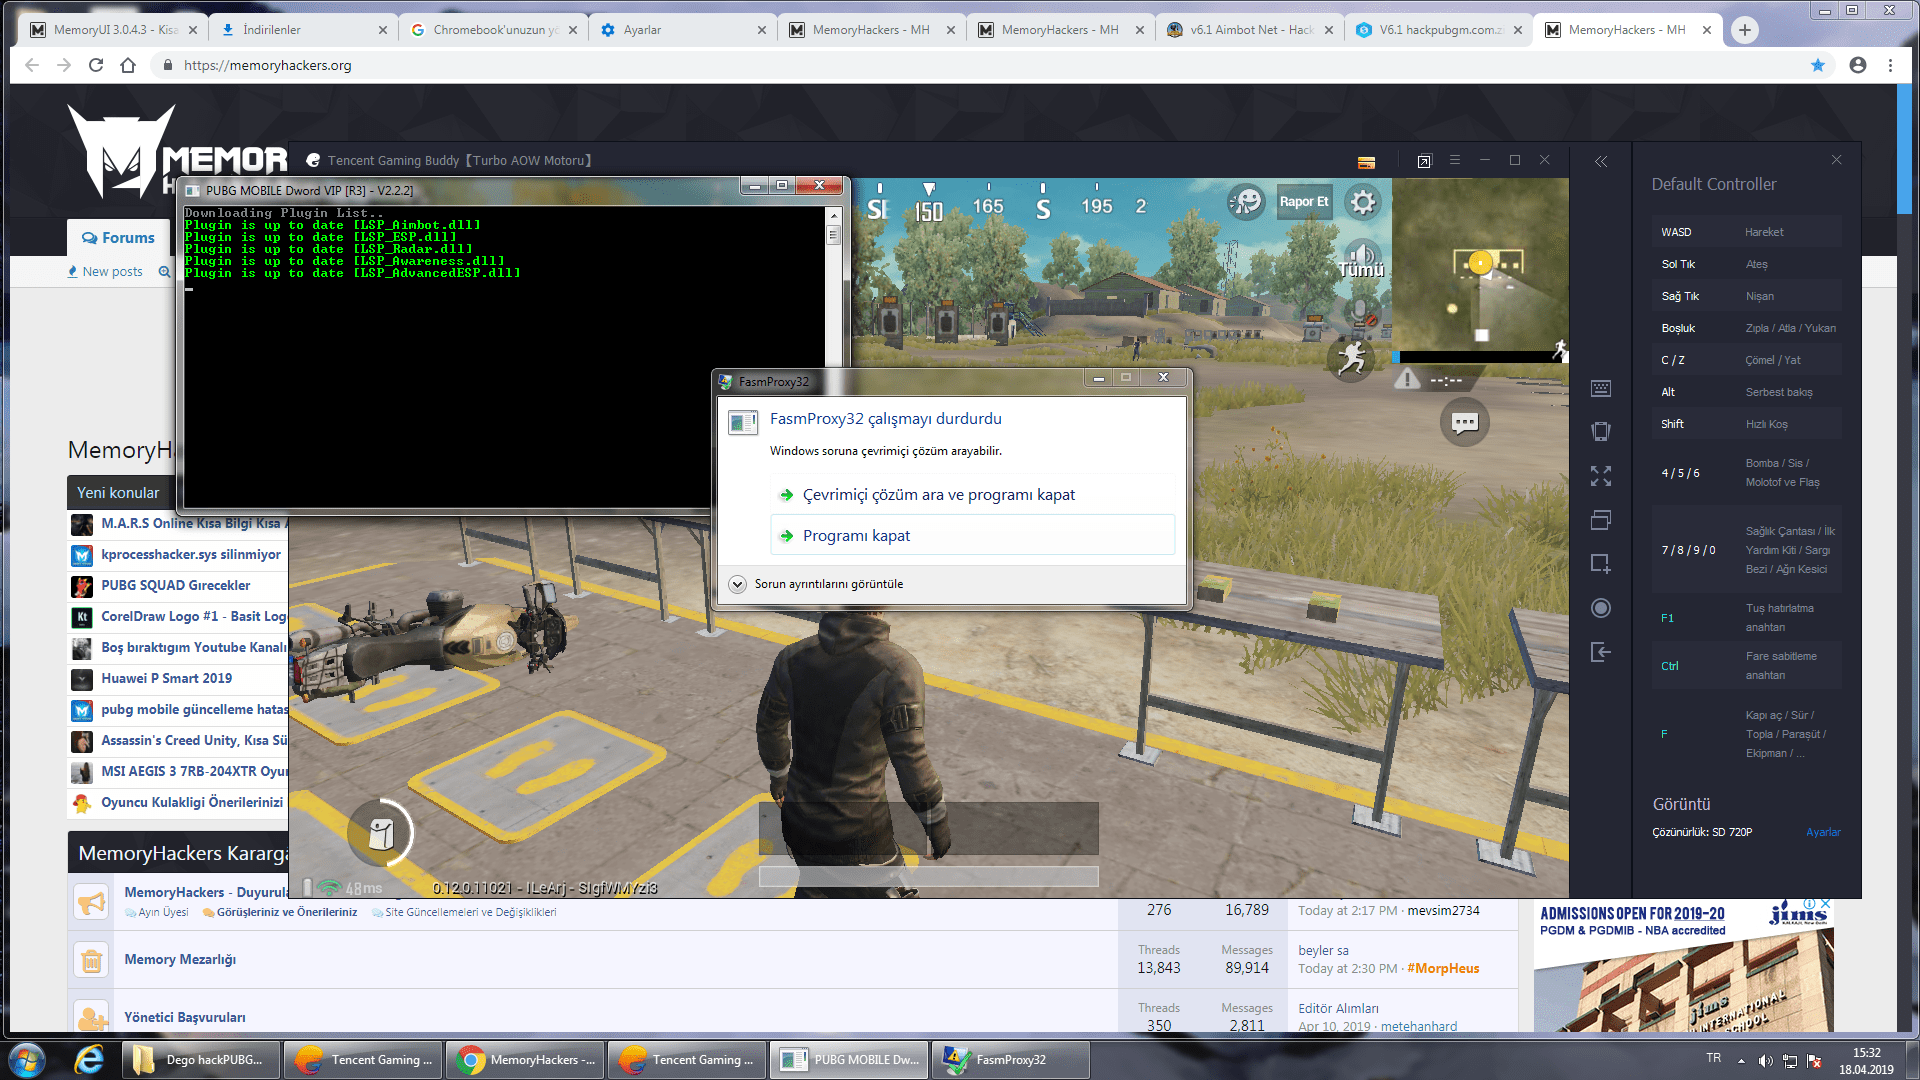
Task: Open the kprocesshacker.sys silinmiyor thread
Action: (191, 554)
